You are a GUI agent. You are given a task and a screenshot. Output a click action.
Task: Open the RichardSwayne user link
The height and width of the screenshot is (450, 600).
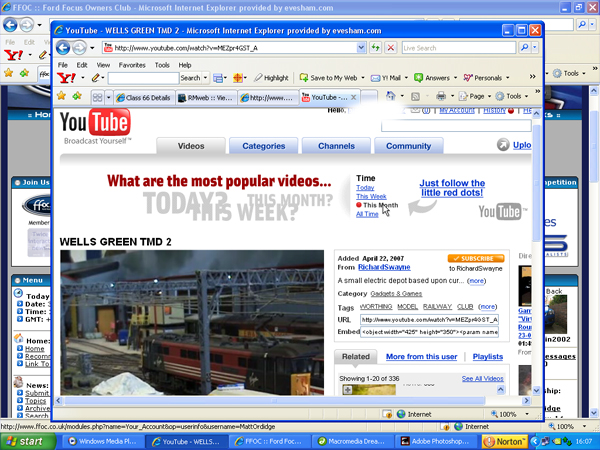384,267
